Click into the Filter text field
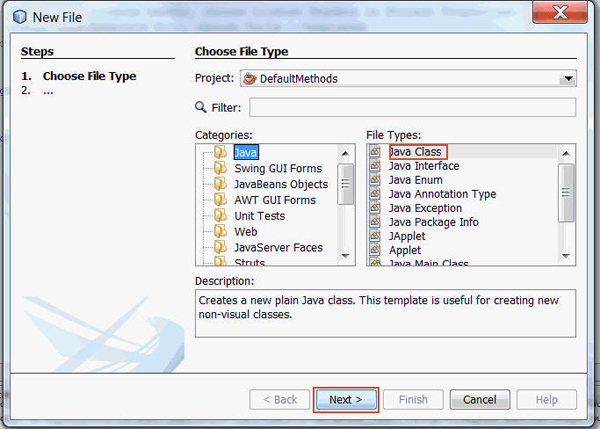This screenshot has height=429, width=600. pos(412,107)
